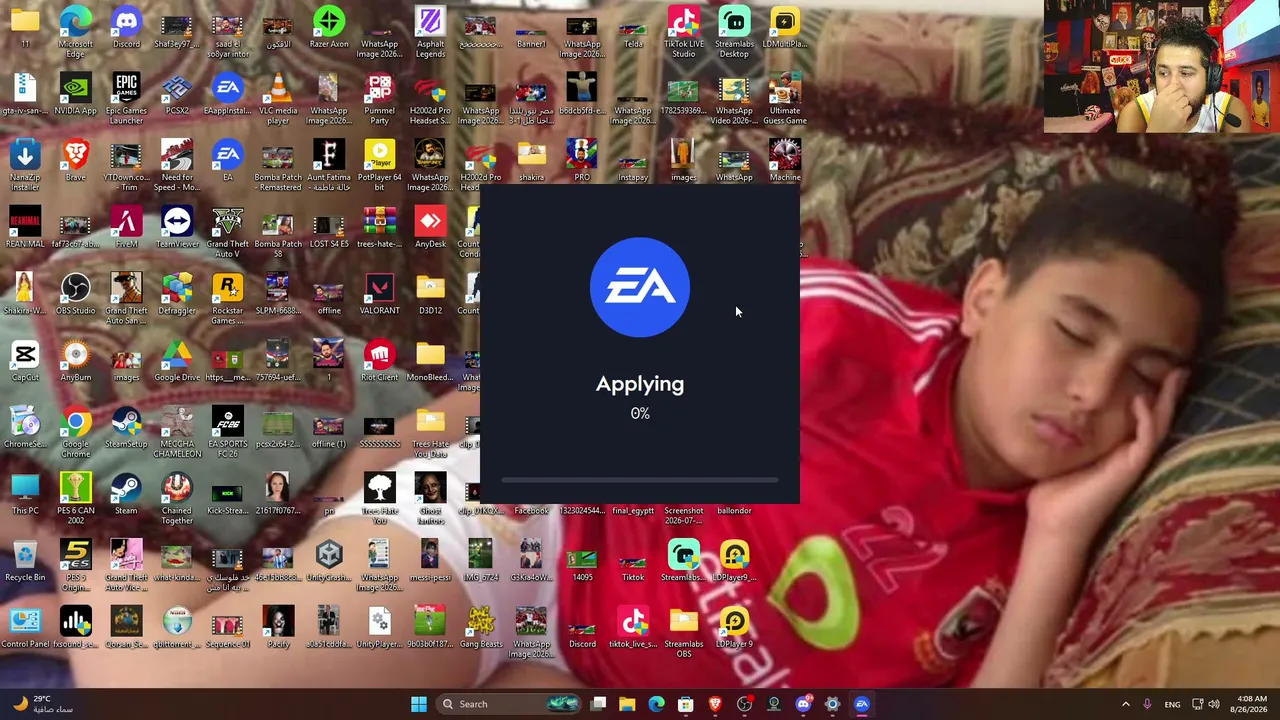This screenshot has height=720, width=1280.
Task: Select the shakira folder icon
Action: pos(531,162)
